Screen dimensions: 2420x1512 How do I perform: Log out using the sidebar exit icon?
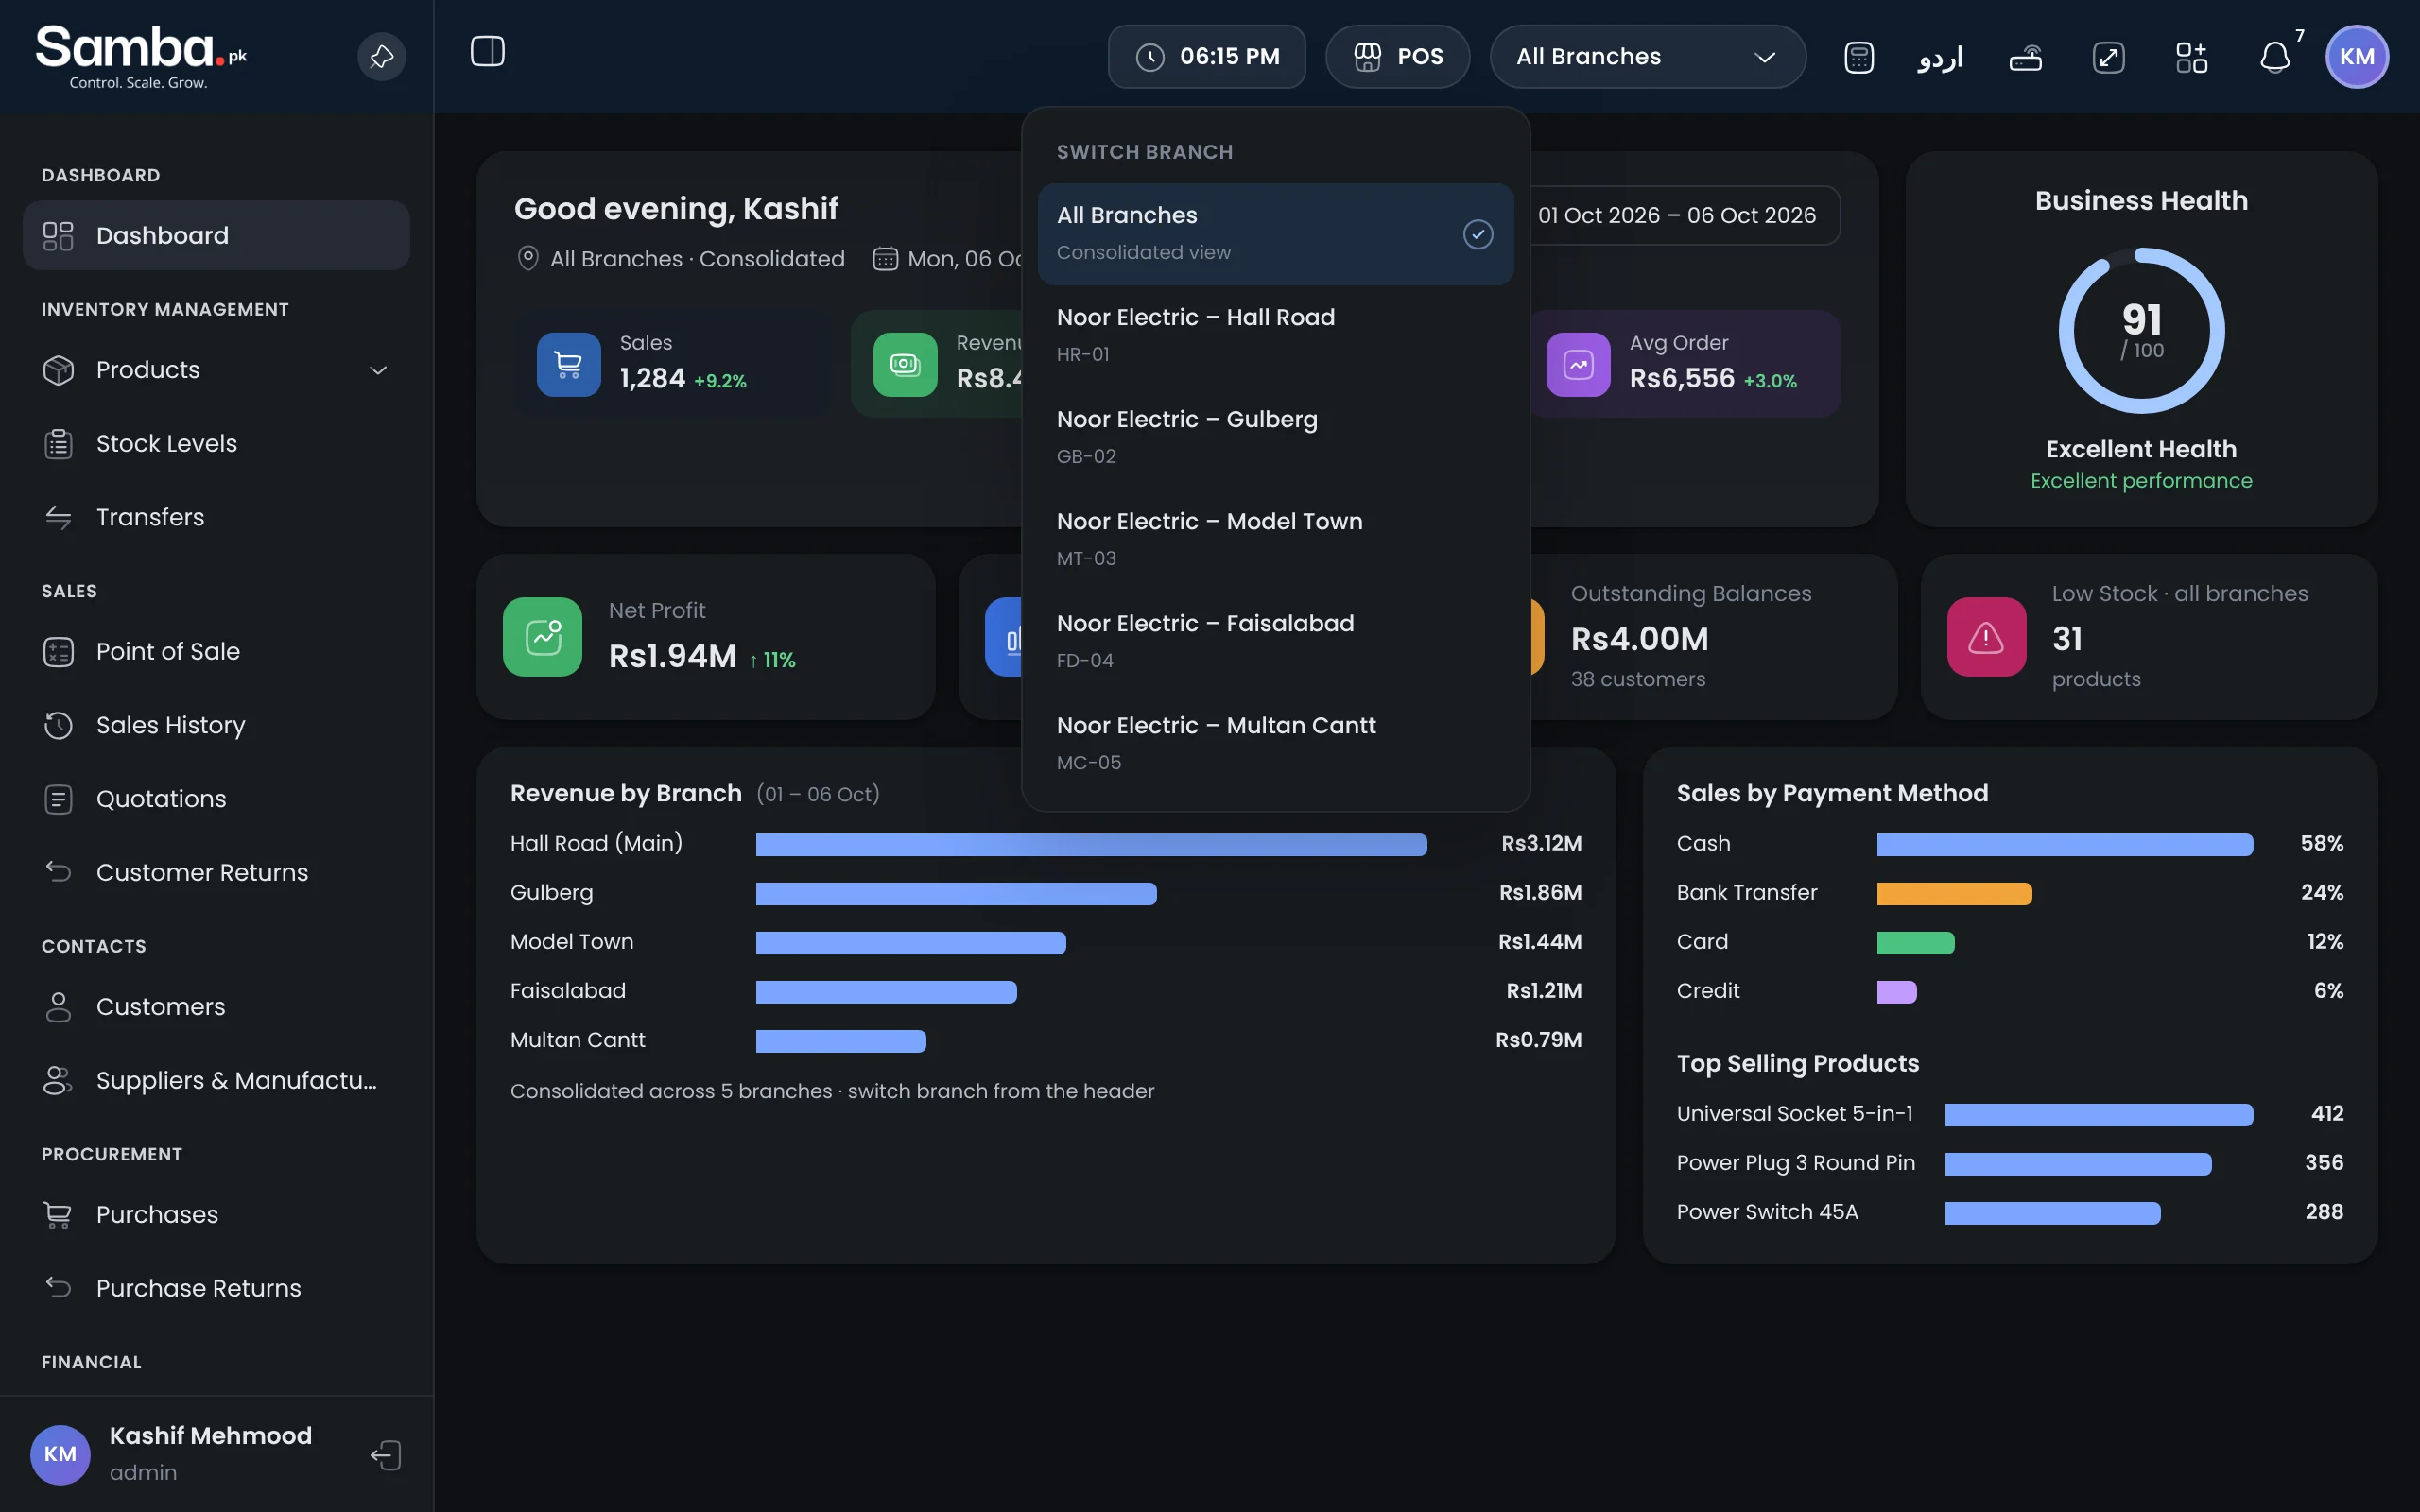pos(386,1454)
